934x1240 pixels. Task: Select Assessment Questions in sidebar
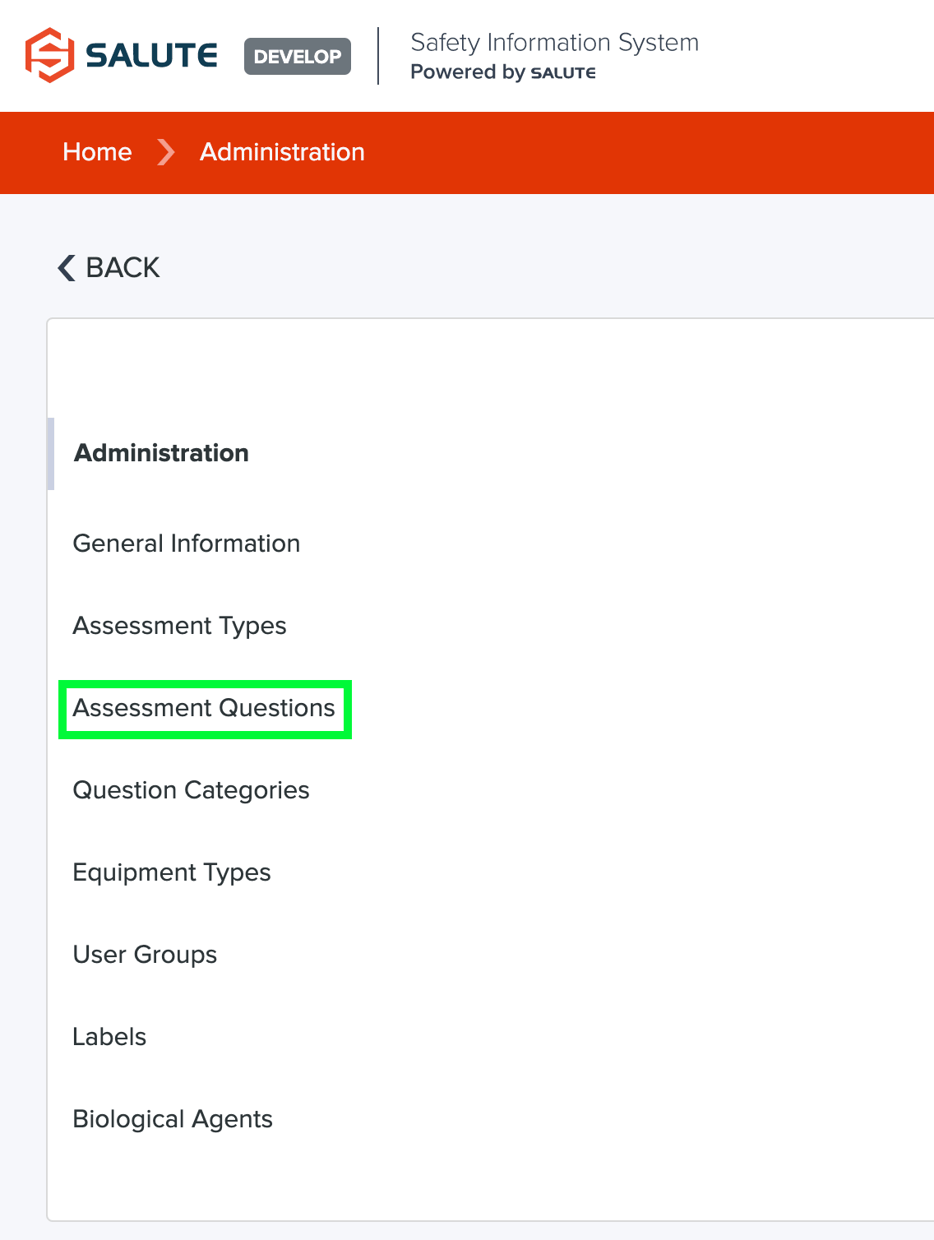(x=204, y=708)
